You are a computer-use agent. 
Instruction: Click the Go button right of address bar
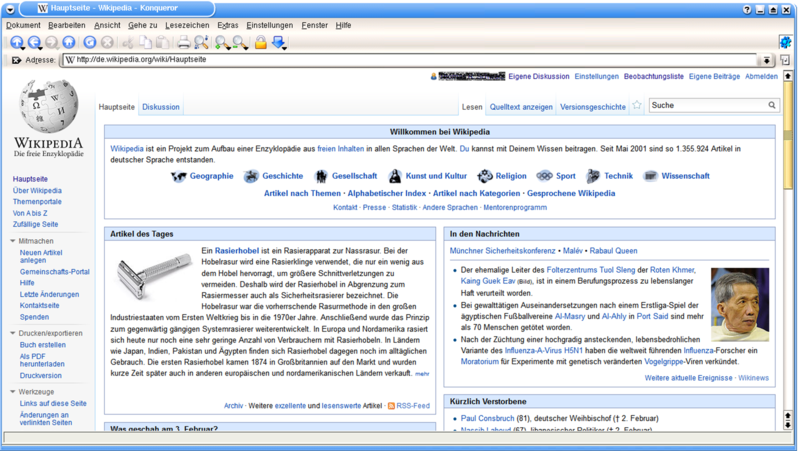785,60
